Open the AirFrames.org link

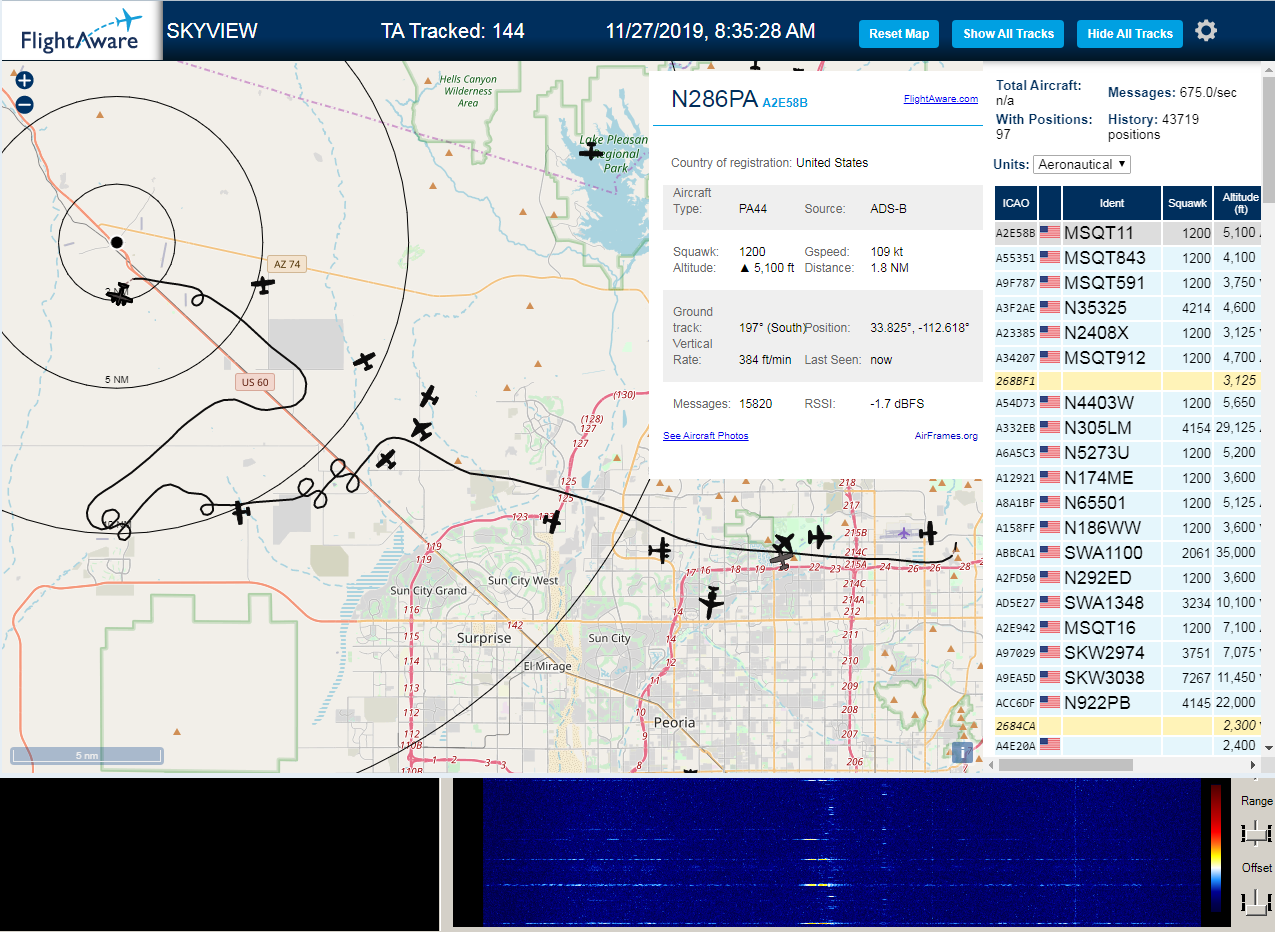(x=946, y=436)
